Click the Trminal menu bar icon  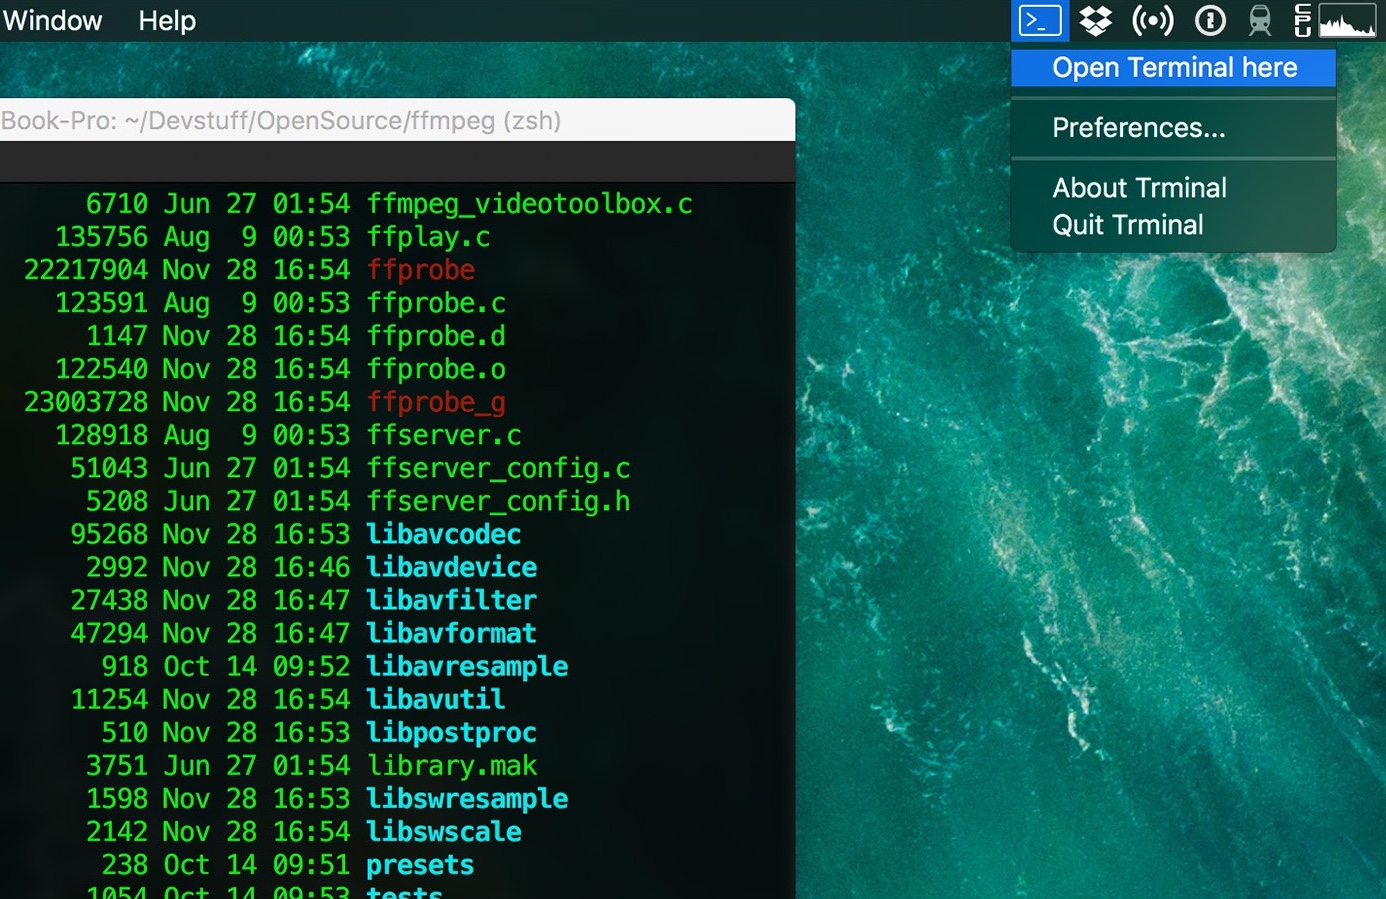(x=1040, y=20)
